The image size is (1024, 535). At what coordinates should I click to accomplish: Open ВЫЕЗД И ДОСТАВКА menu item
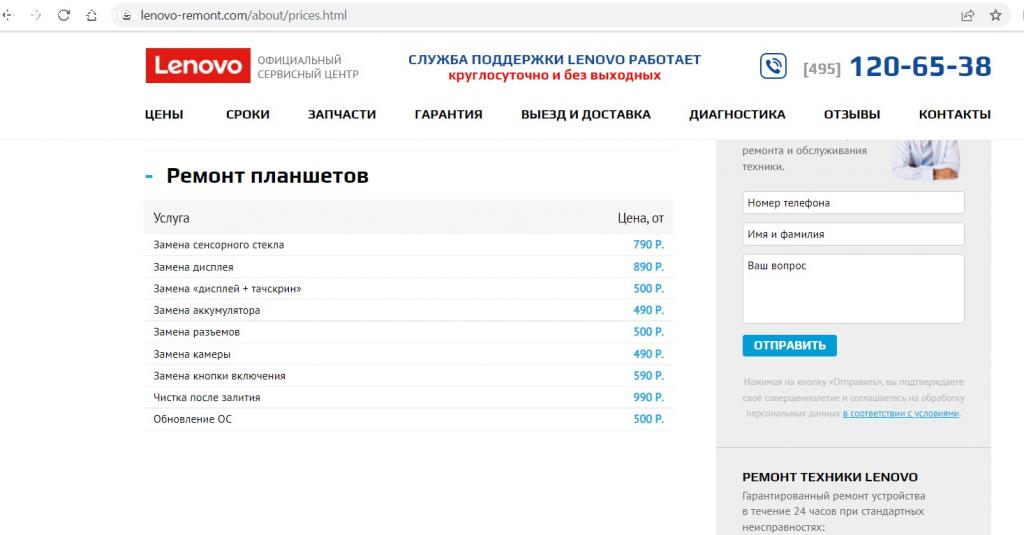click(x=586, y=114)
